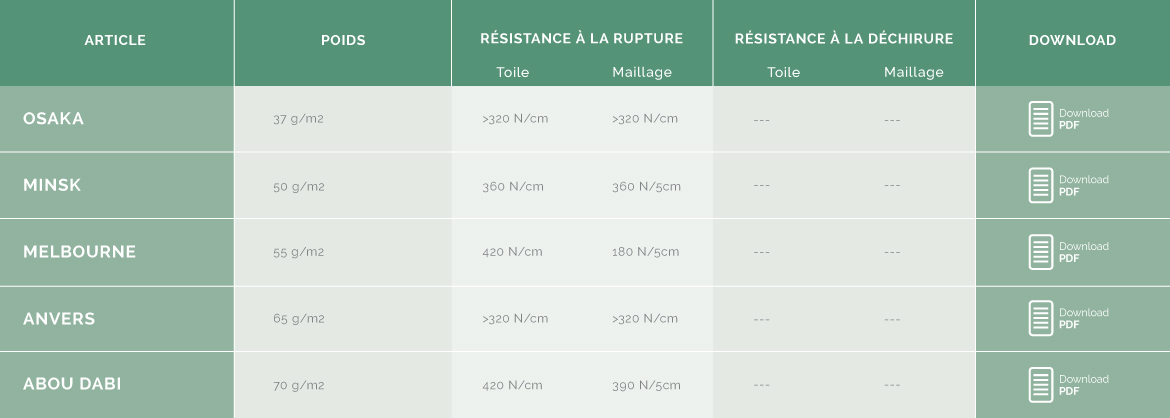Click the ARTICLE column header
The image size is (1170, 418).
coord(115,40)
